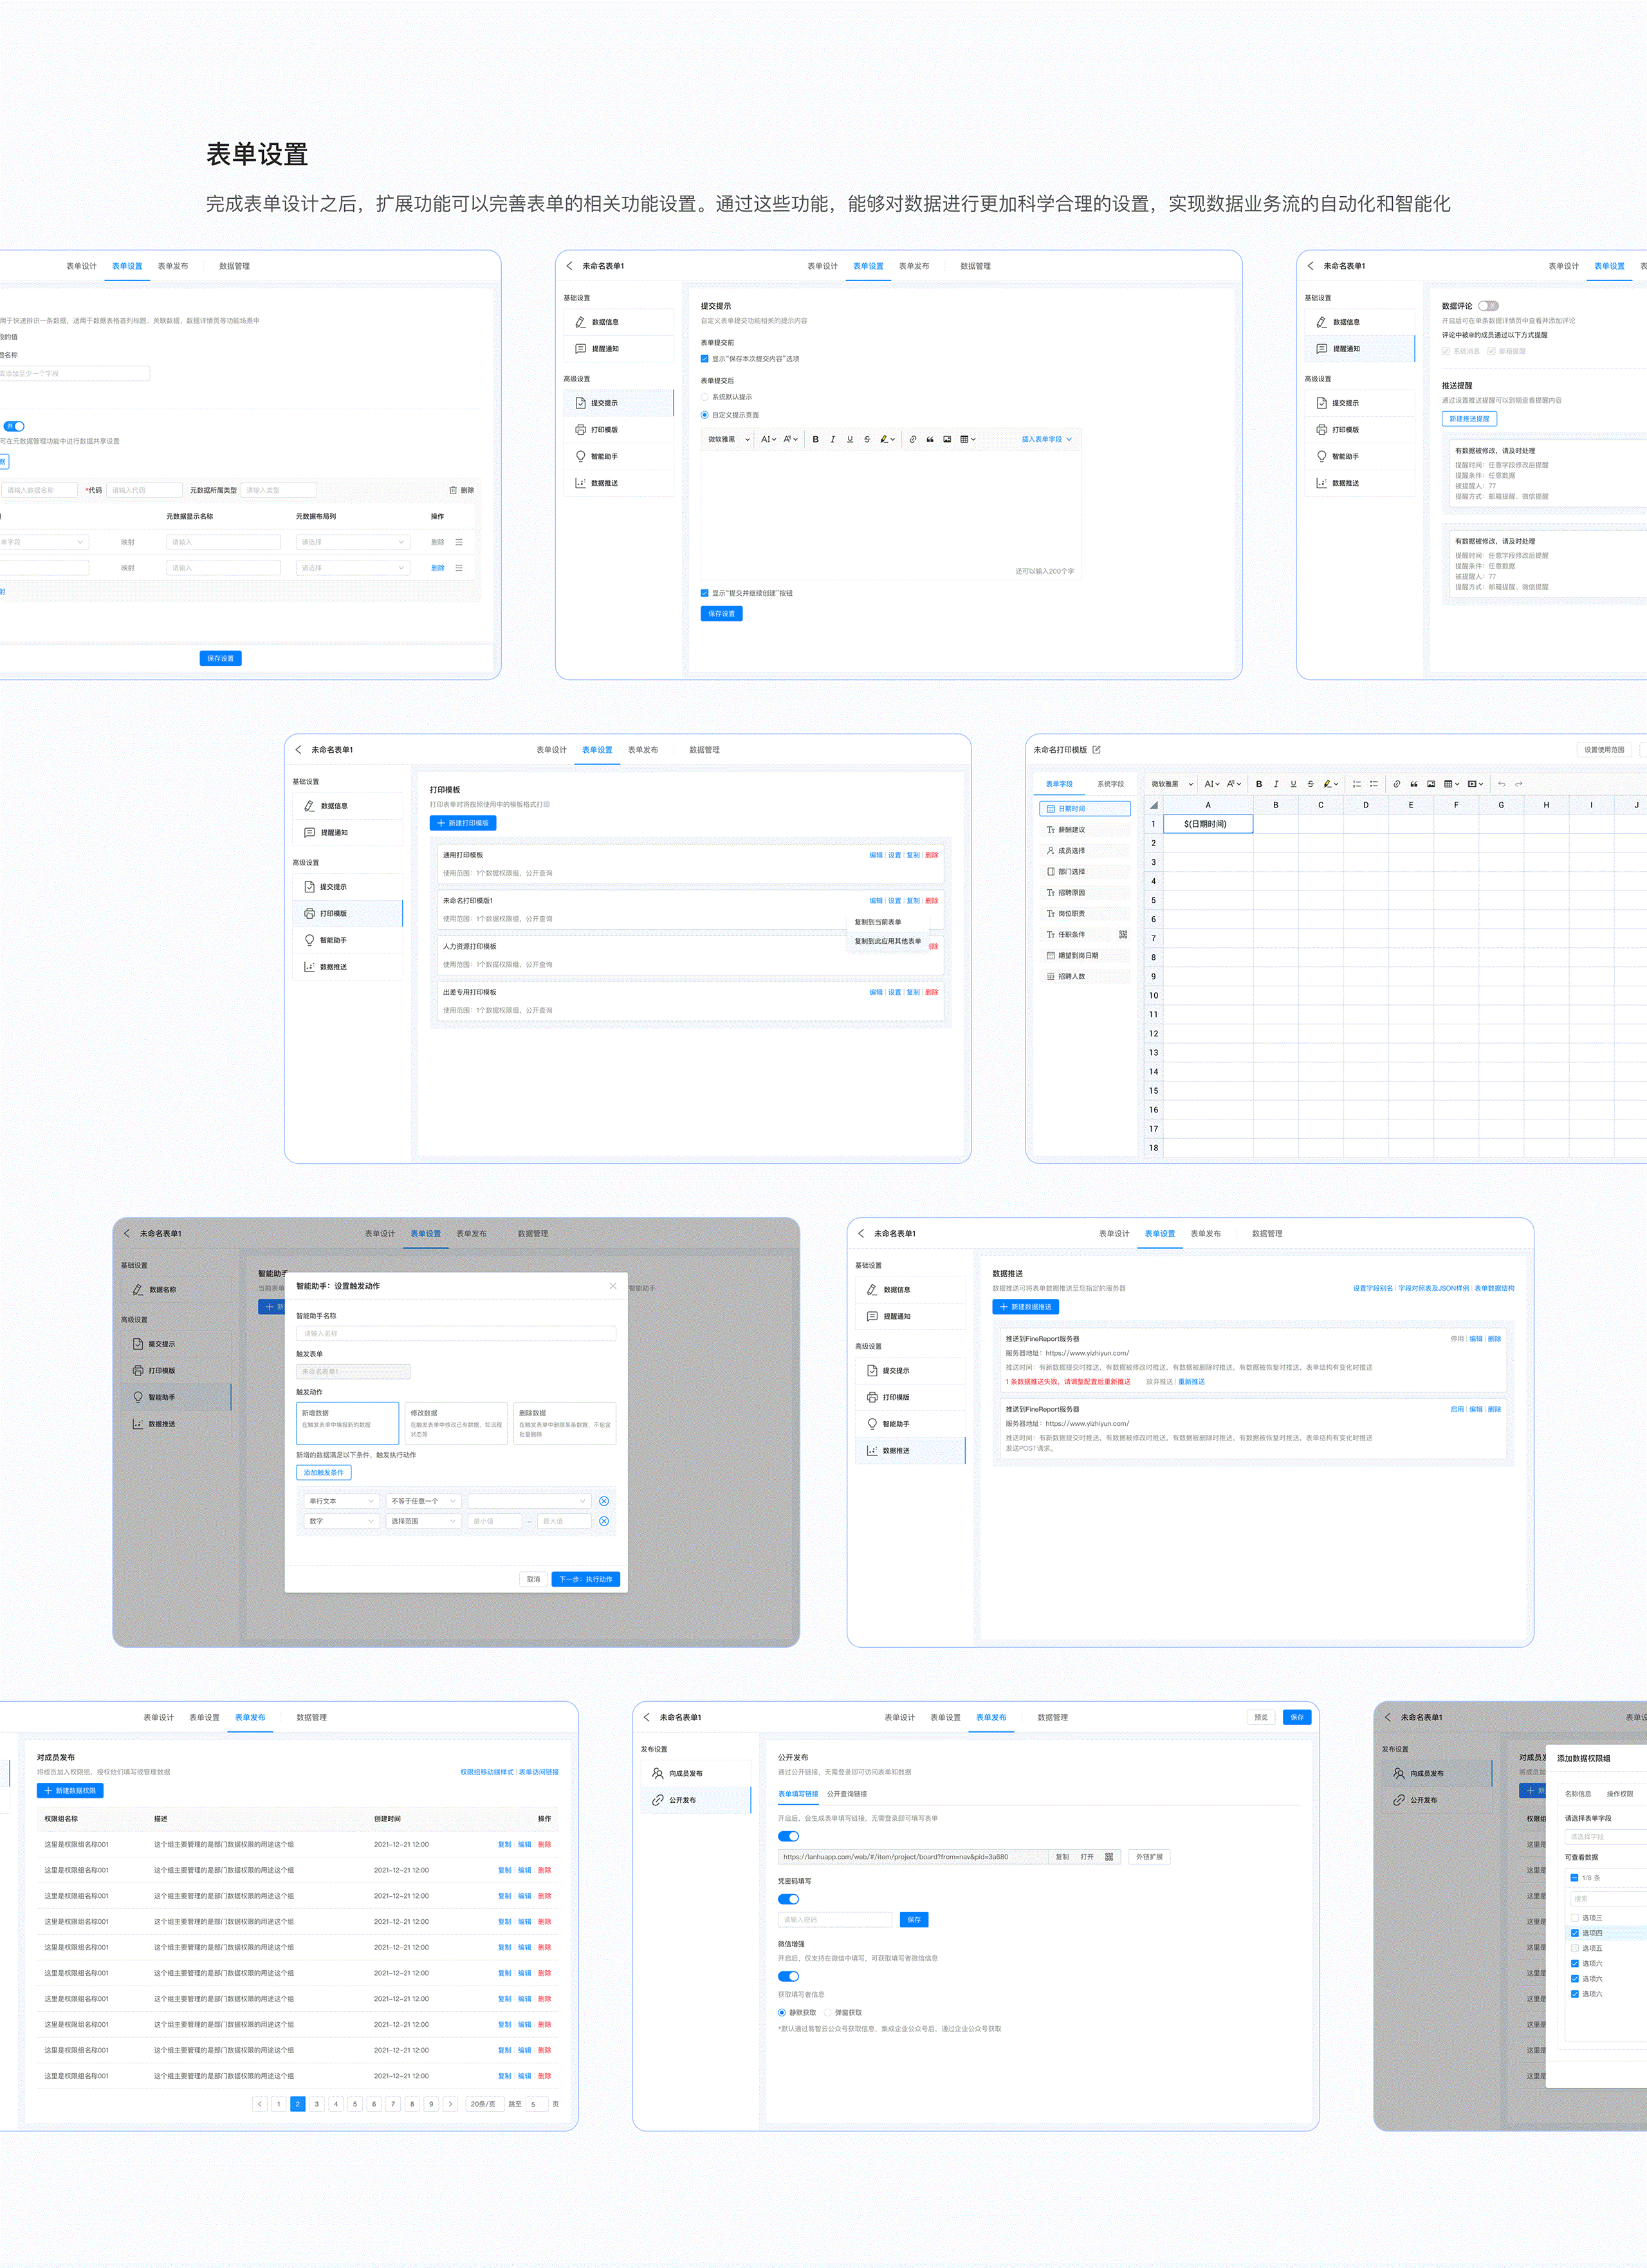Click the QR icon beside 任职条件 field
The height and width of the screenshot is (2268, 1647).
pyautogui.click(x=1123, y=935)
